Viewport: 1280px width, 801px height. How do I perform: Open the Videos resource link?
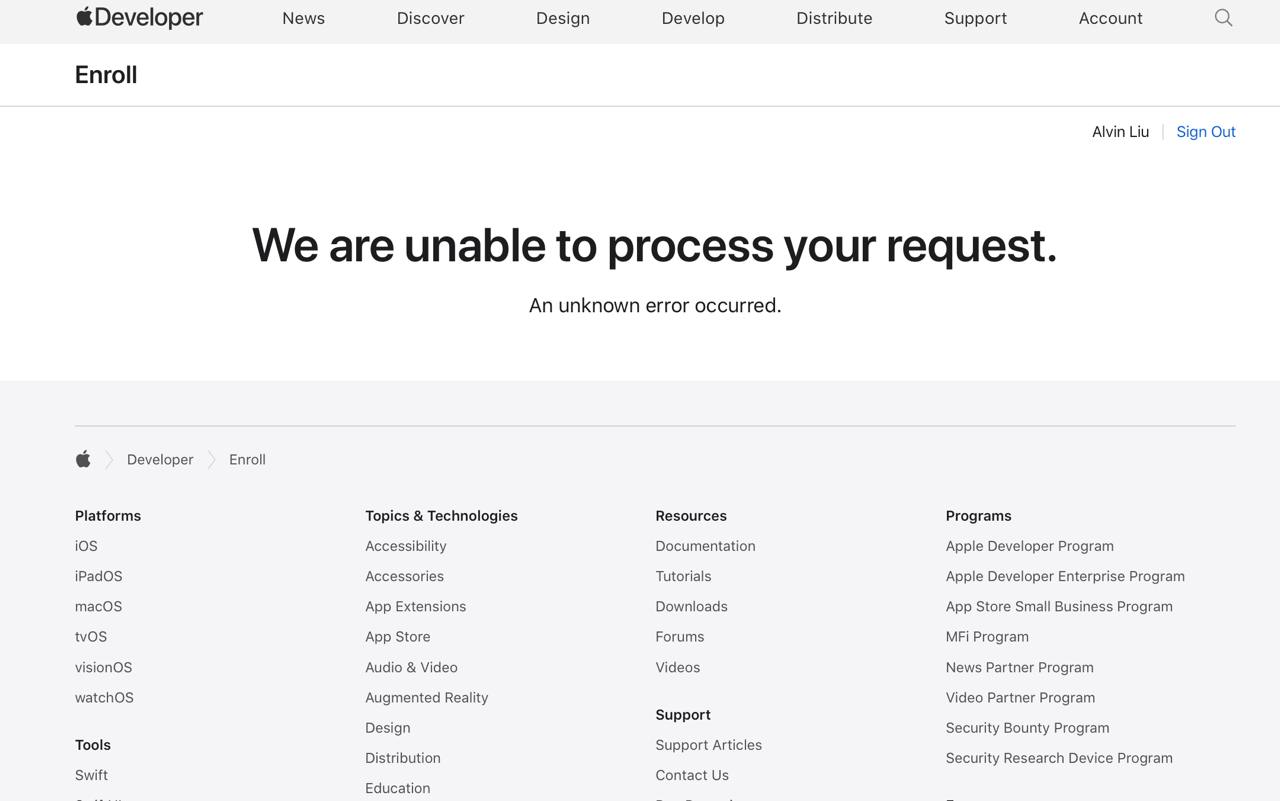pos(677,667)
